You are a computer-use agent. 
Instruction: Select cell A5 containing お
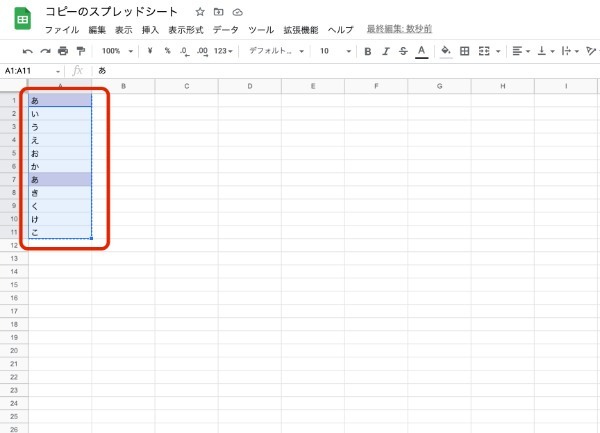[60, 153]
